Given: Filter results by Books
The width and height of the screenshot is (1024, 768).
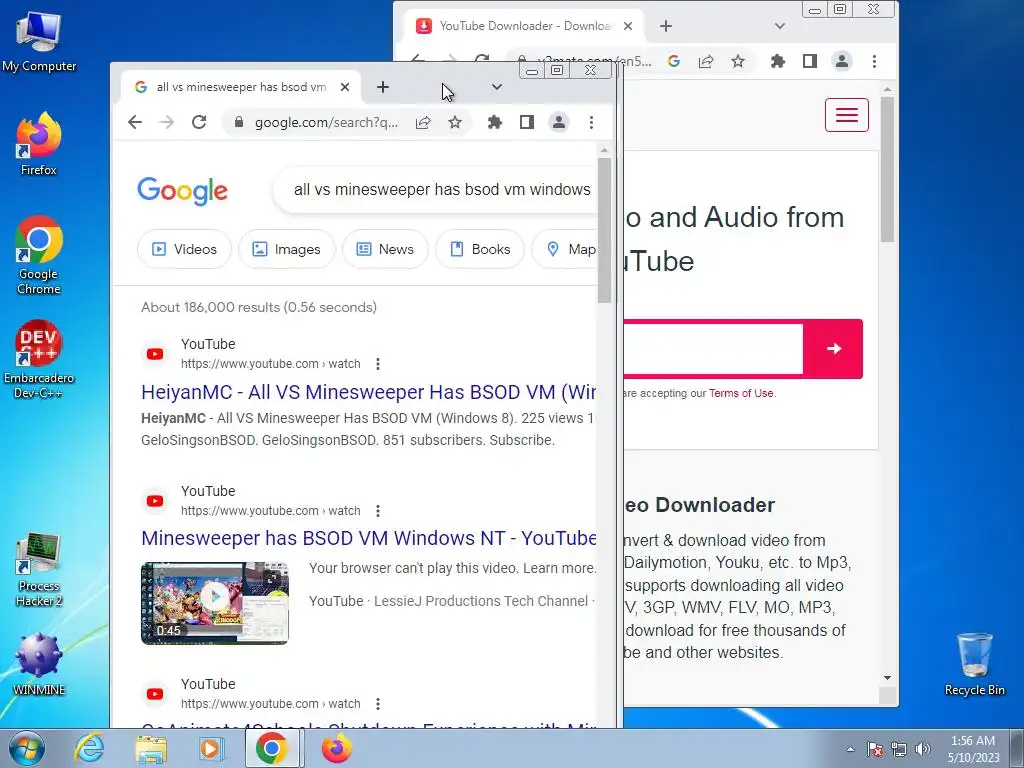Looking at the screenshot, I should click(x=479, y=249).
